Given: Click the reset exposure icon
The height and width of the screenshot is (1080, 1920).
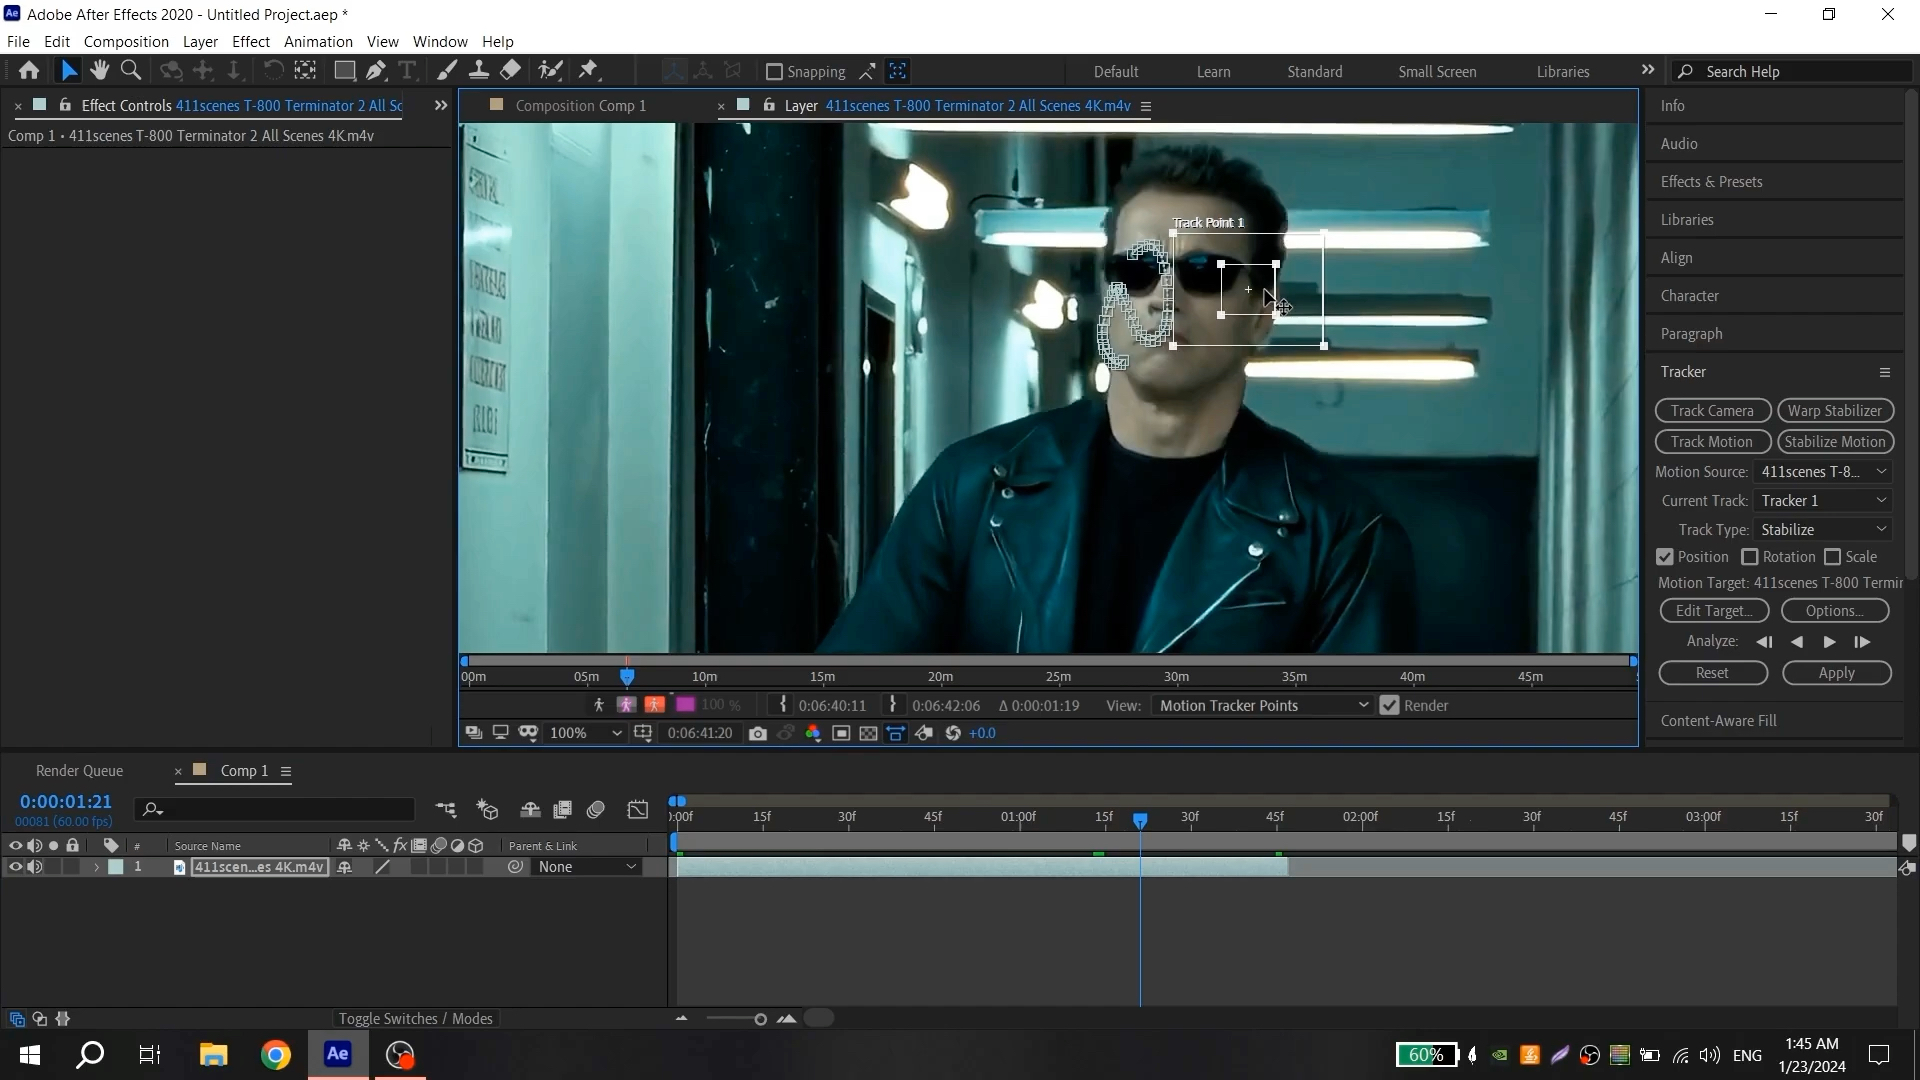Looking at the screenshot, I should click(x=953, y=734).
